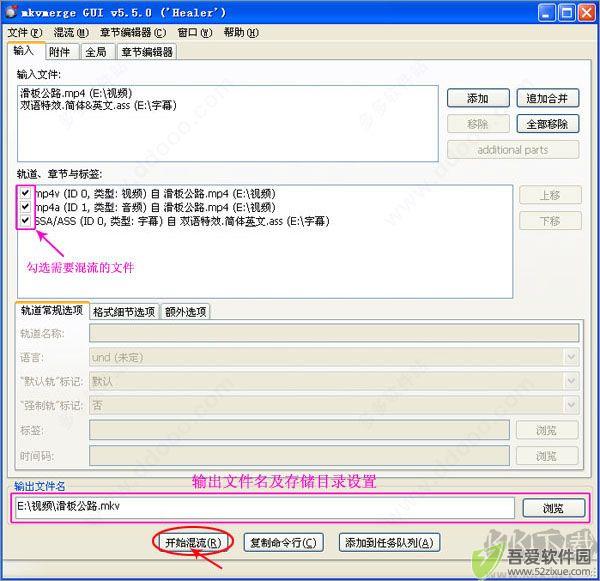
Task: Maximize the mkvmerge GUI window
Action: click(567, 13)
